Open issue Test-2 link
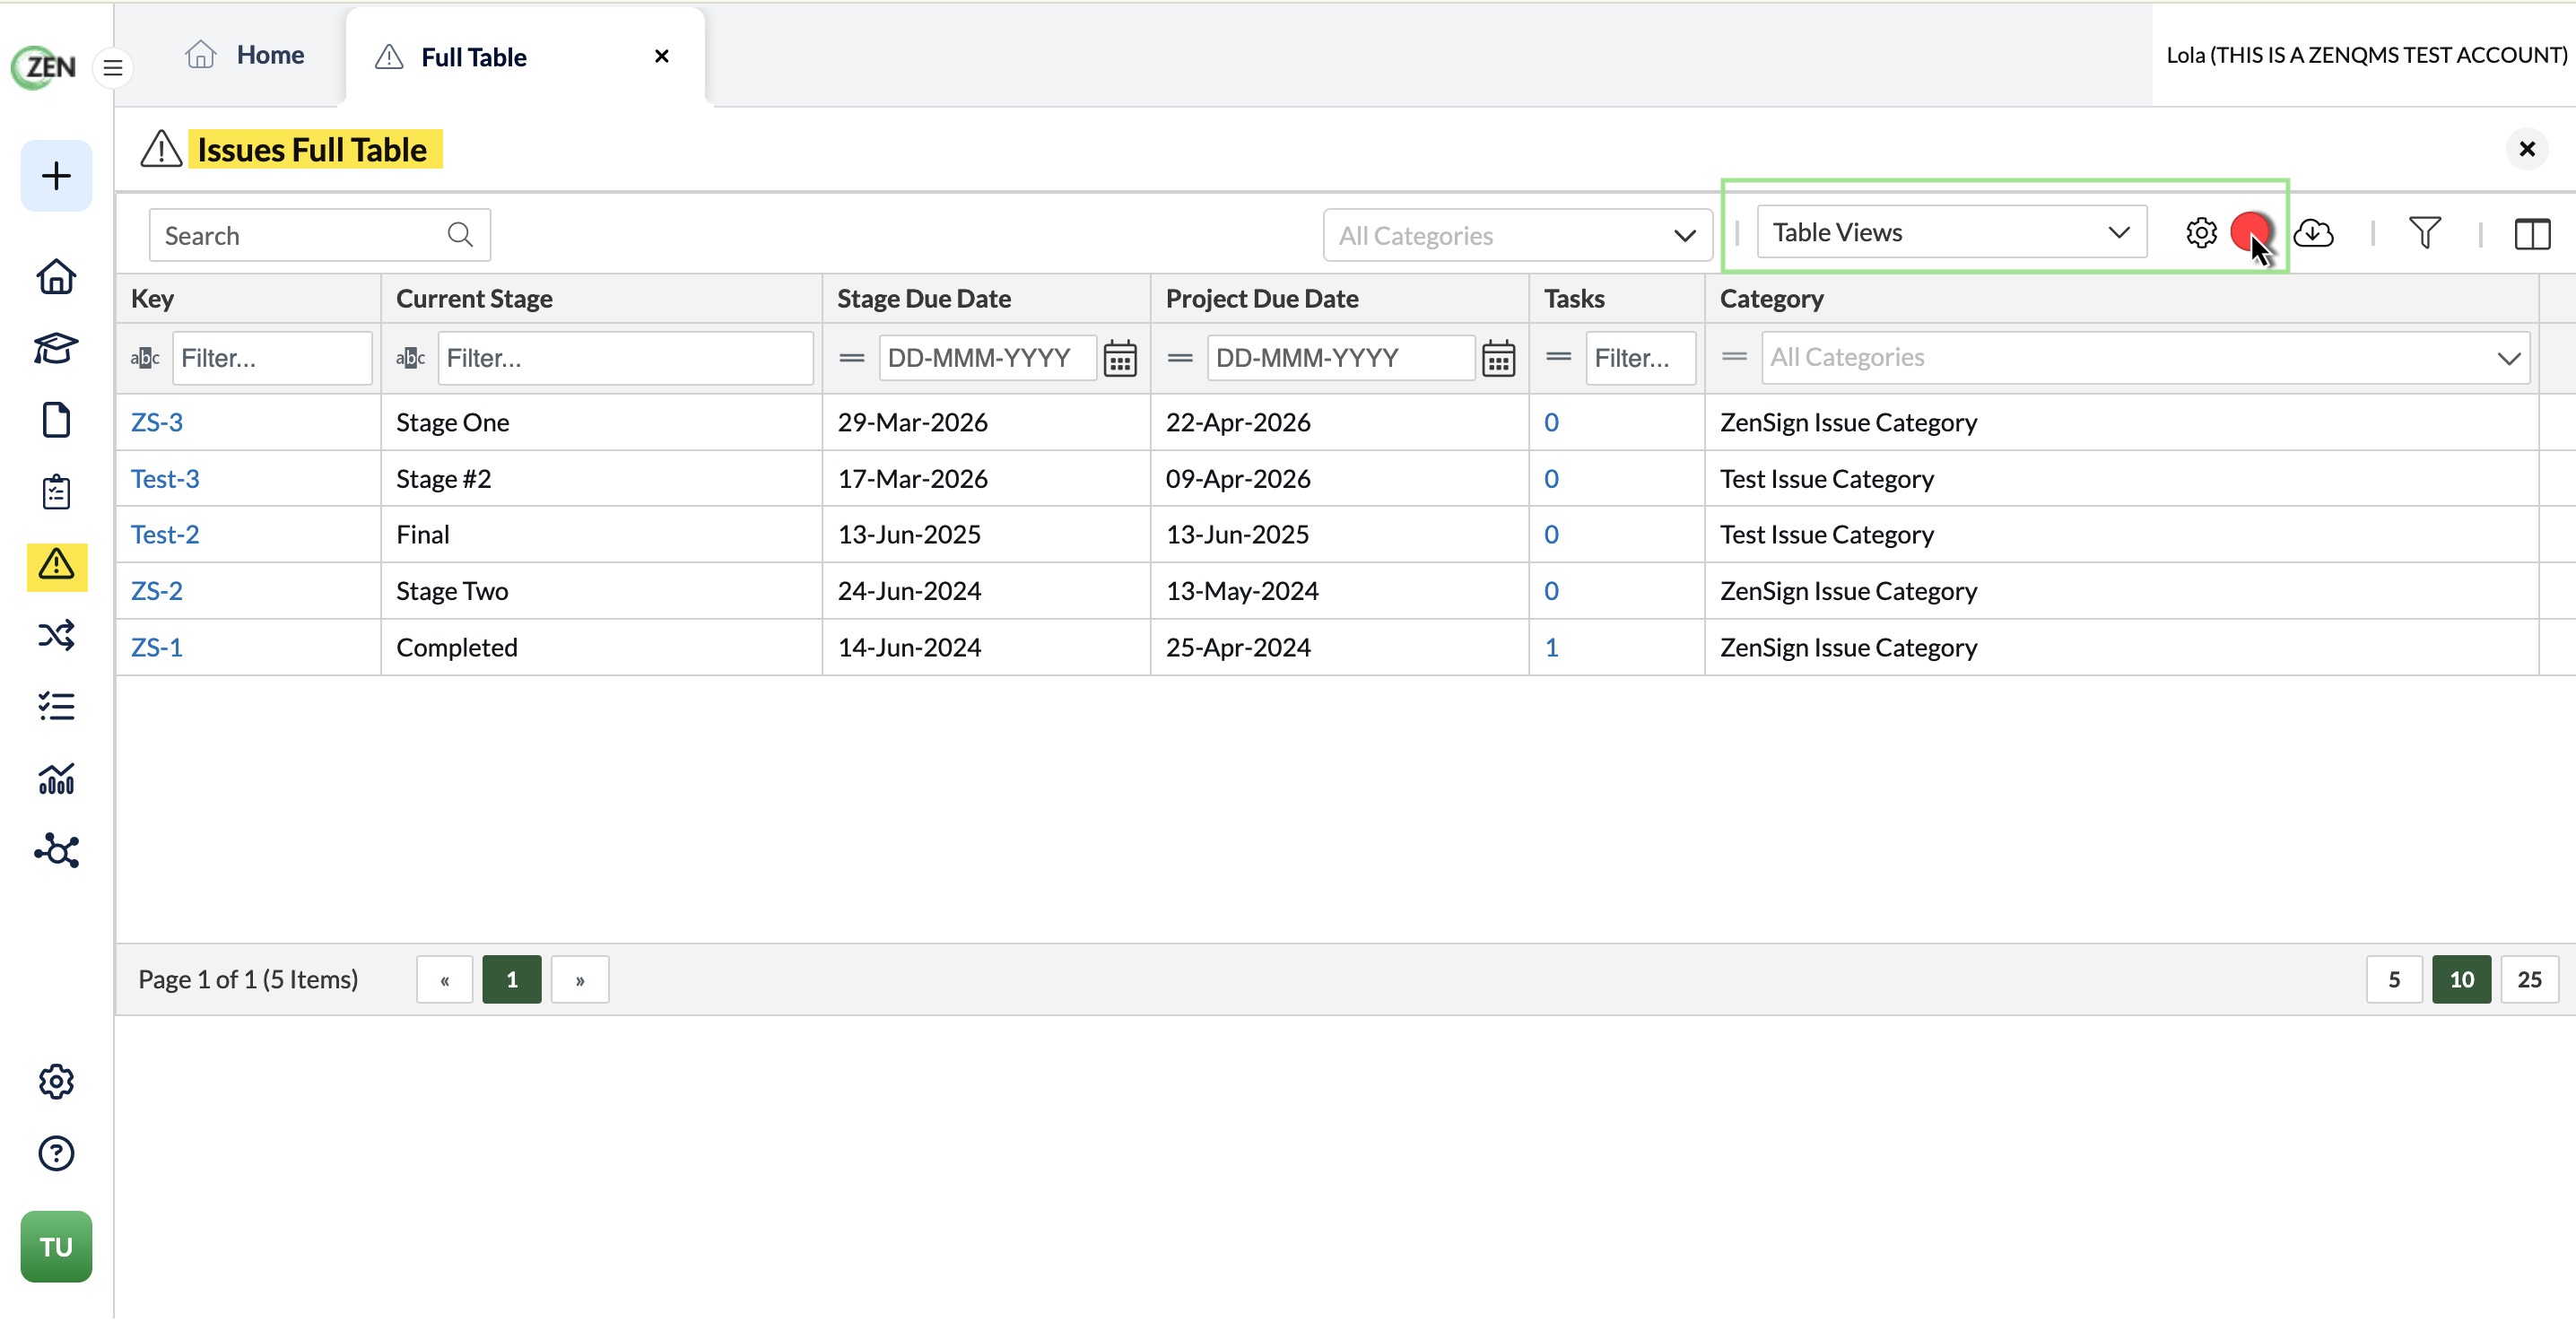Viewport: 2576px width, 1322px height. click(165, 535)
